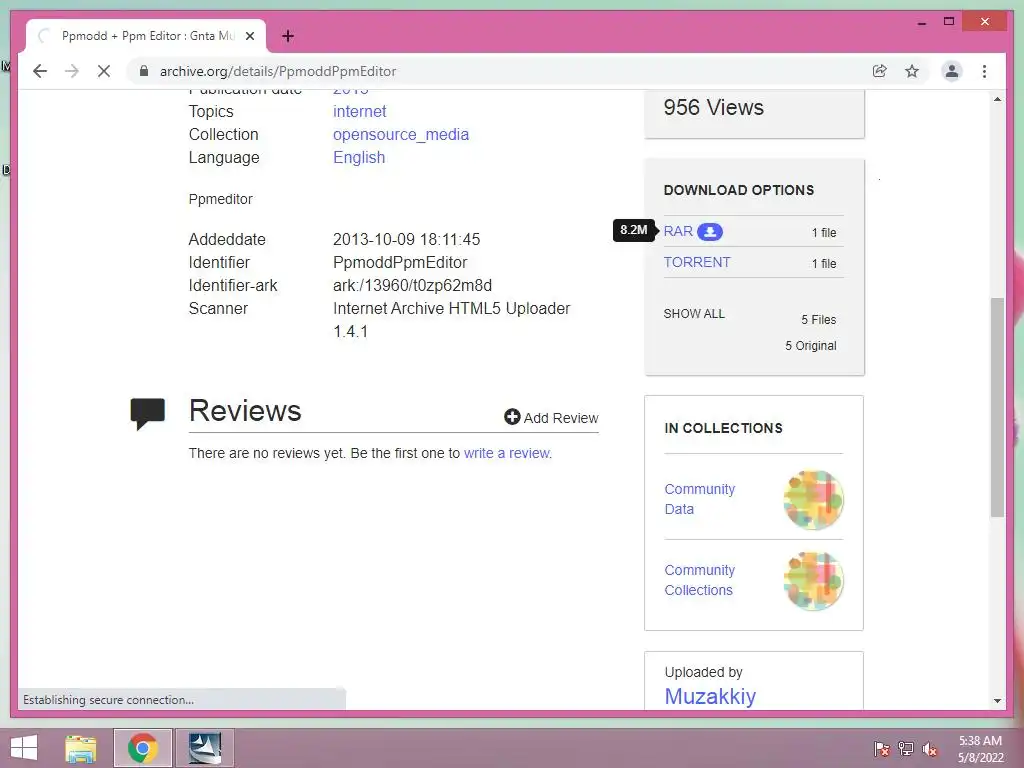1024x768 pixels.
Task: Open Chrome's three-dot menu
Action: pos(984,71)
